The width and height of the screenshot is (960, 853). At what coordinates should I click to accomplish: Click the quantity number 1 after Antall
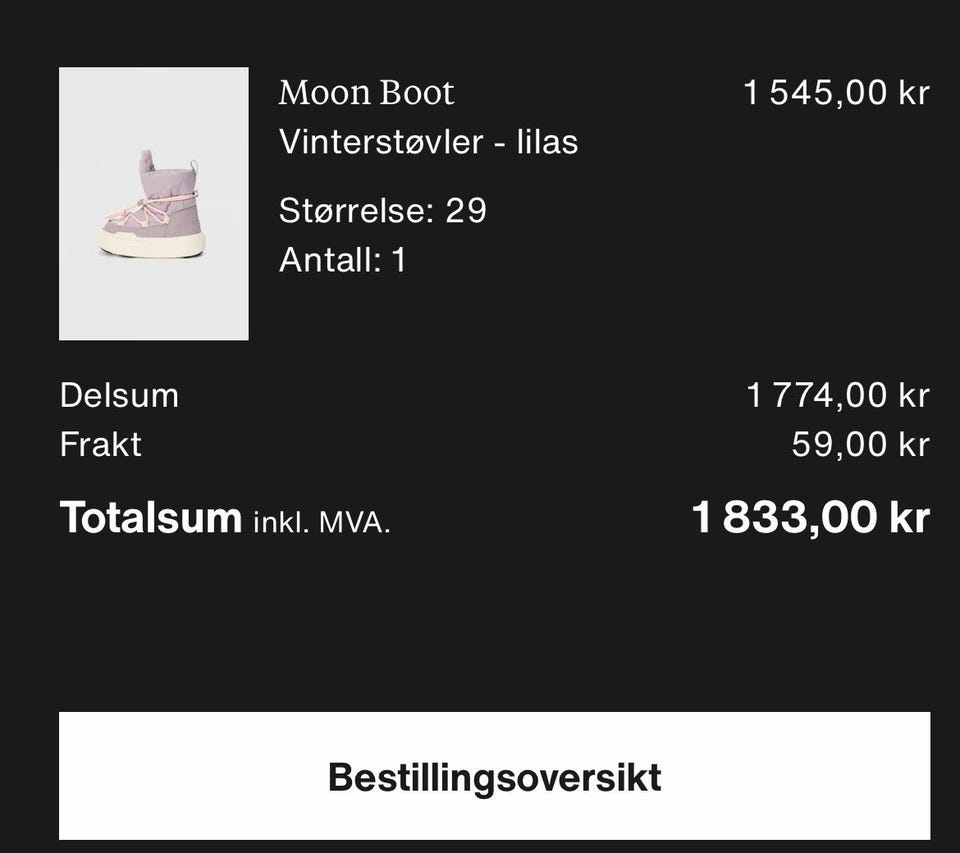[x=398, y=260]
